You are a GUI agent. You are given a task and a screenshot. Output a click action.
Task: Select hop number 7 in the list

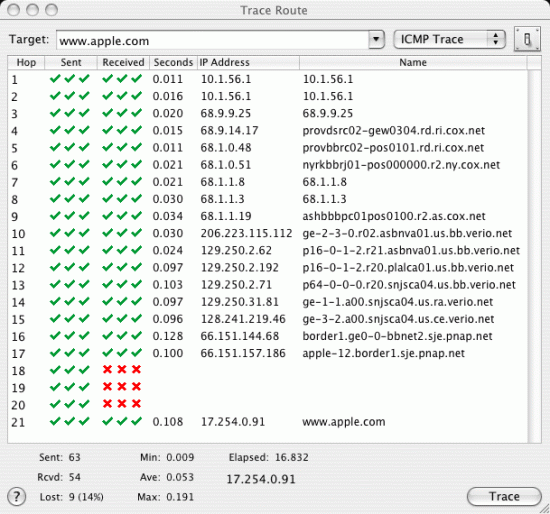(x=14, y=182)
